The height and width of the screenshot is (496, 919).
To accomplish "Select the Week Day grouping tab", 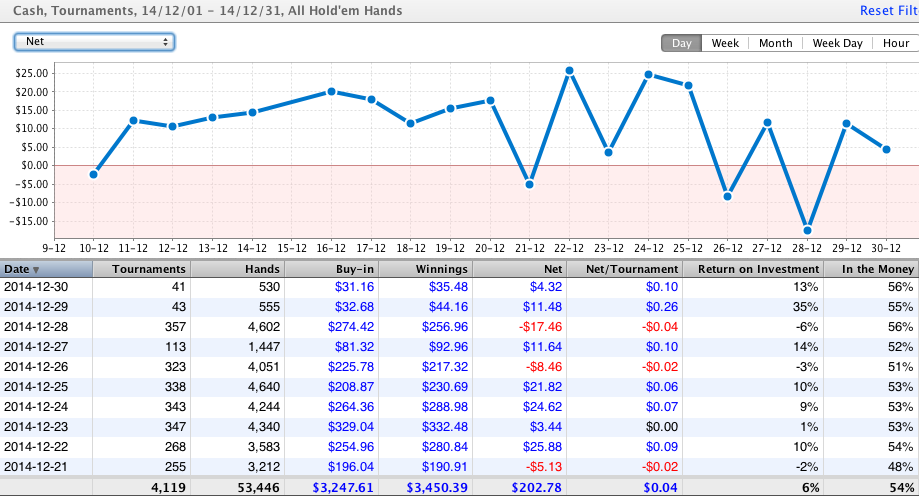I will (x=837, y=43).
